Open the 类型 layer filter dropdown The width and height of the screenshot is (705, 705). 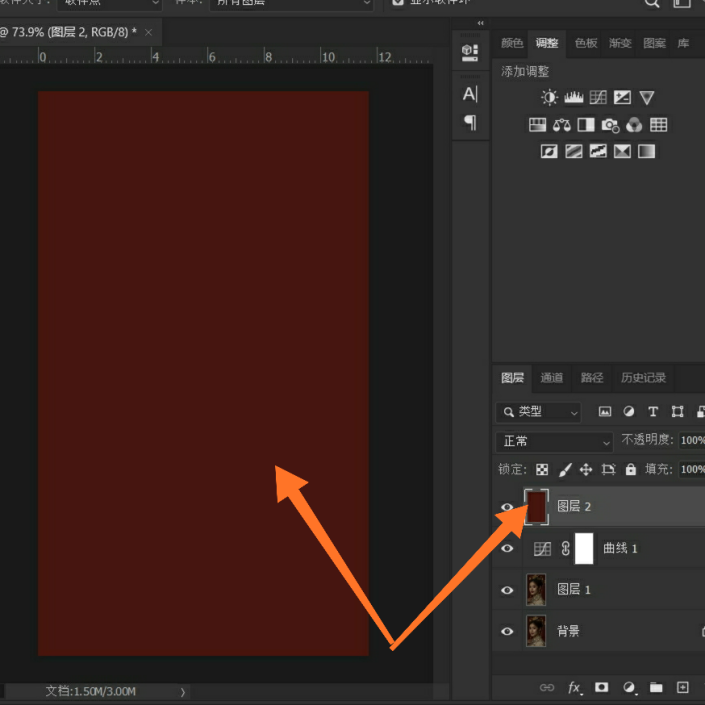pos(538,412)
